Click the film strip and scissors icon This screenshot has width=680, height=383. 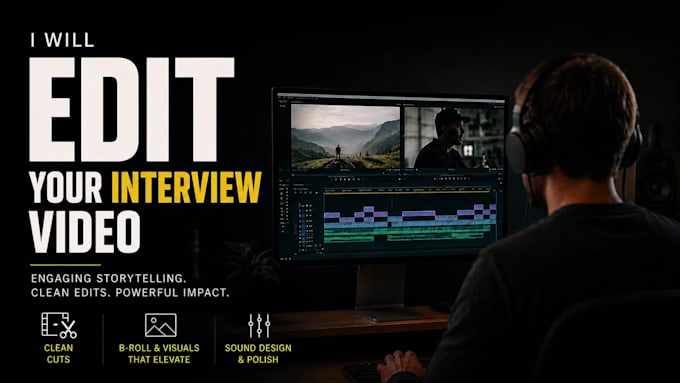point(59,325)
